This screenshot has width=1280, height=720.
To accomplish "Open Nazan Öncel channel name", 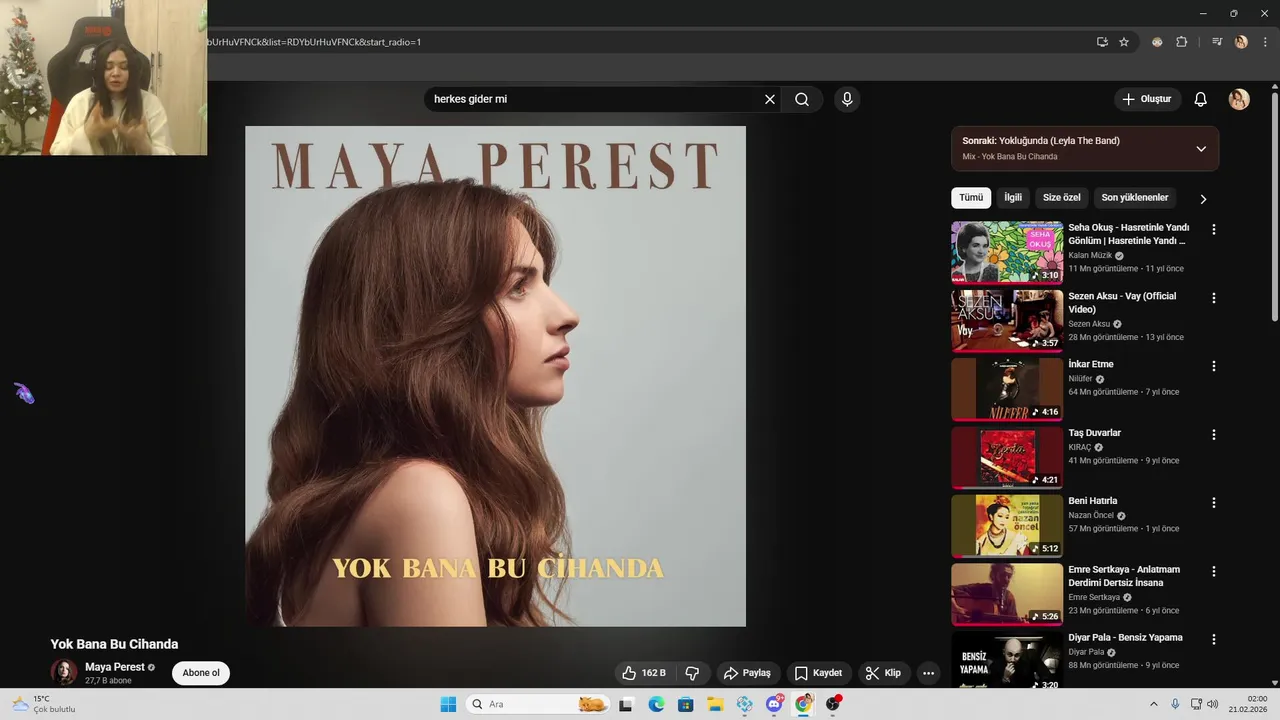I will (x=1091, y=516).
